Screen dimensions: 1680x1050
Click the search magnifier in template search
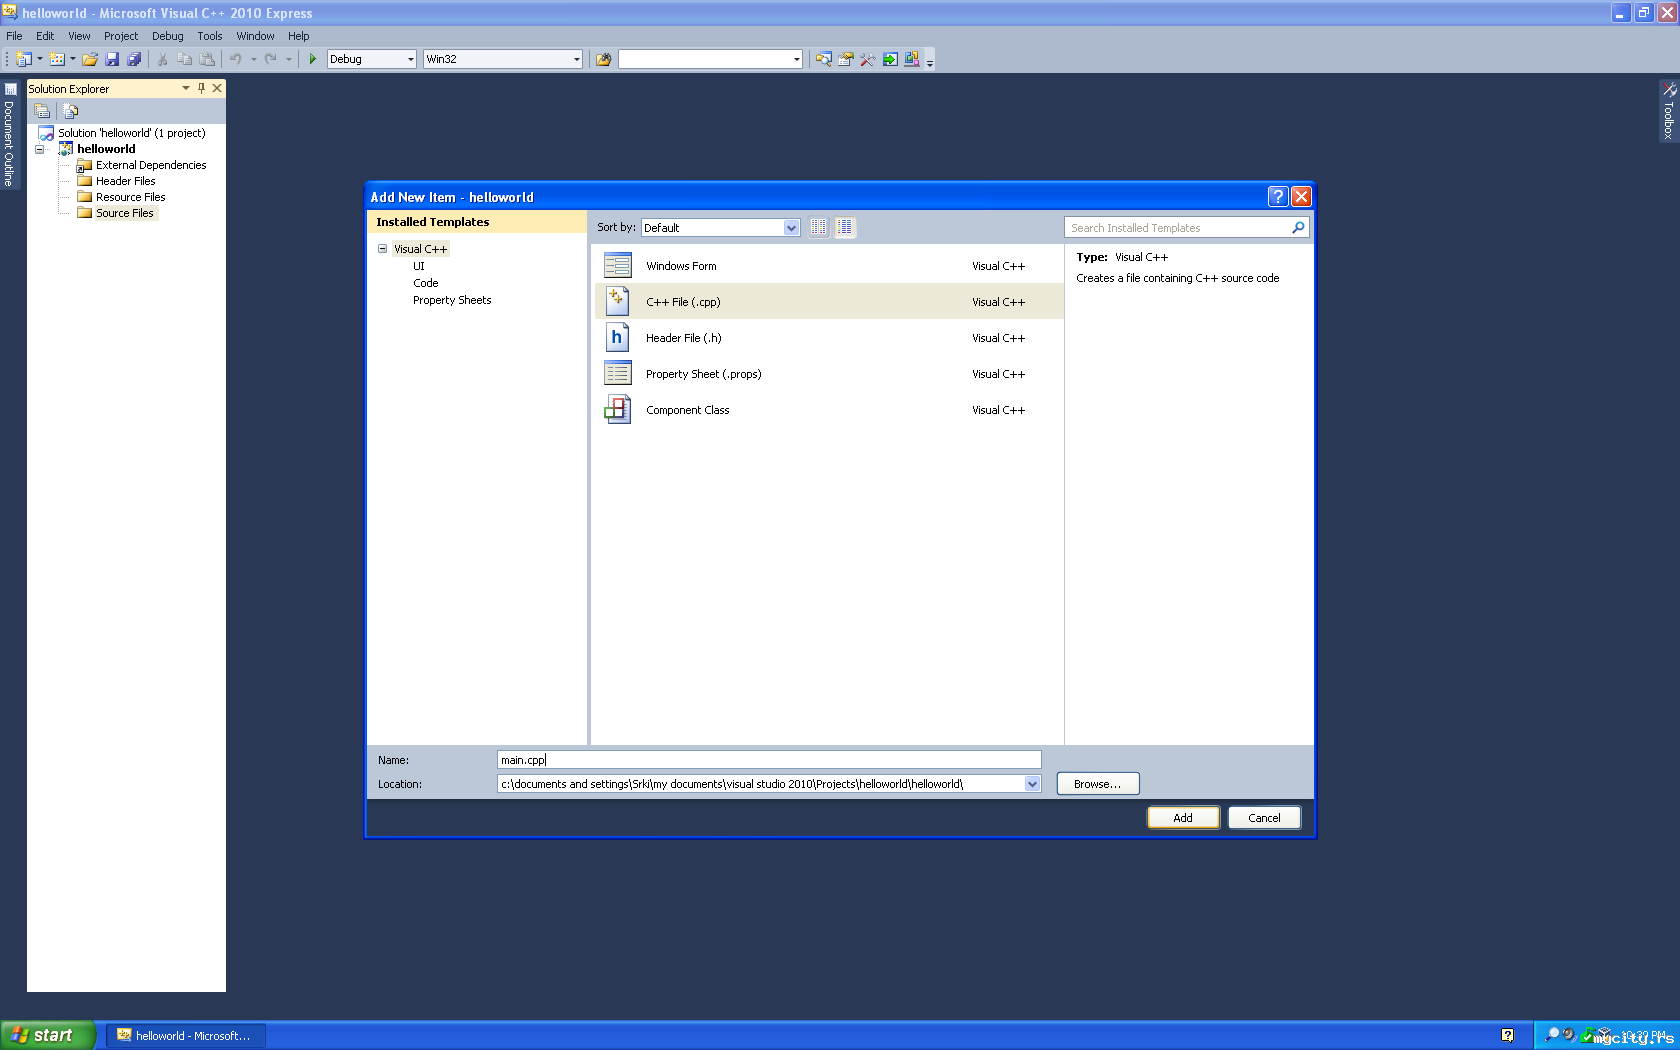pyautogui.click(x=1298, y=227)
